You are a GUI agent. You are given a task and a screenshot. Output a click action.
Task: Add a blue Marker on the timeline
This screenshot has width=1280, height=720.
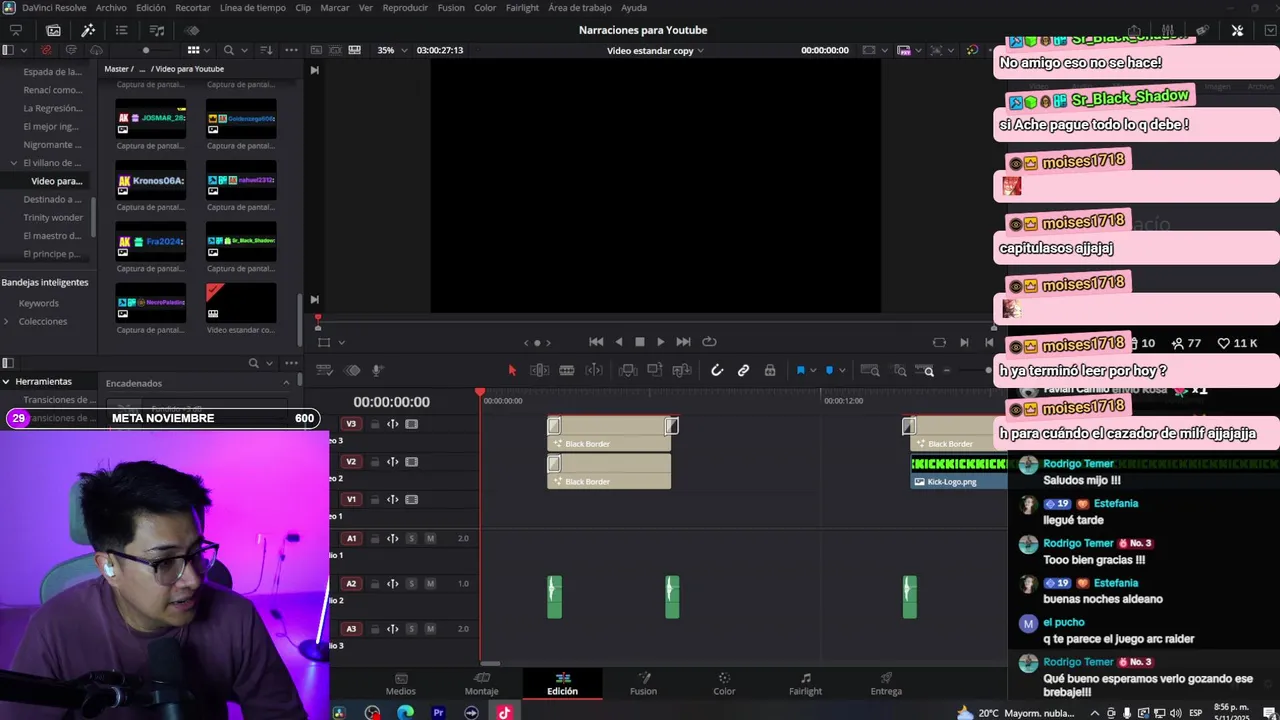pyautogui.click(x=829, y=370)
